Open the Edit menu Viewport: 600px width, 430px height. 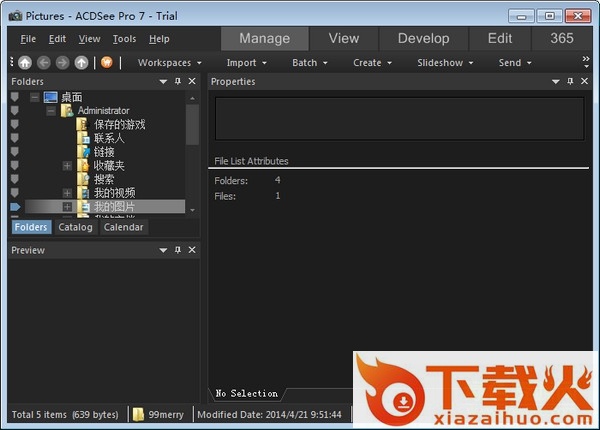click(57, 39)
